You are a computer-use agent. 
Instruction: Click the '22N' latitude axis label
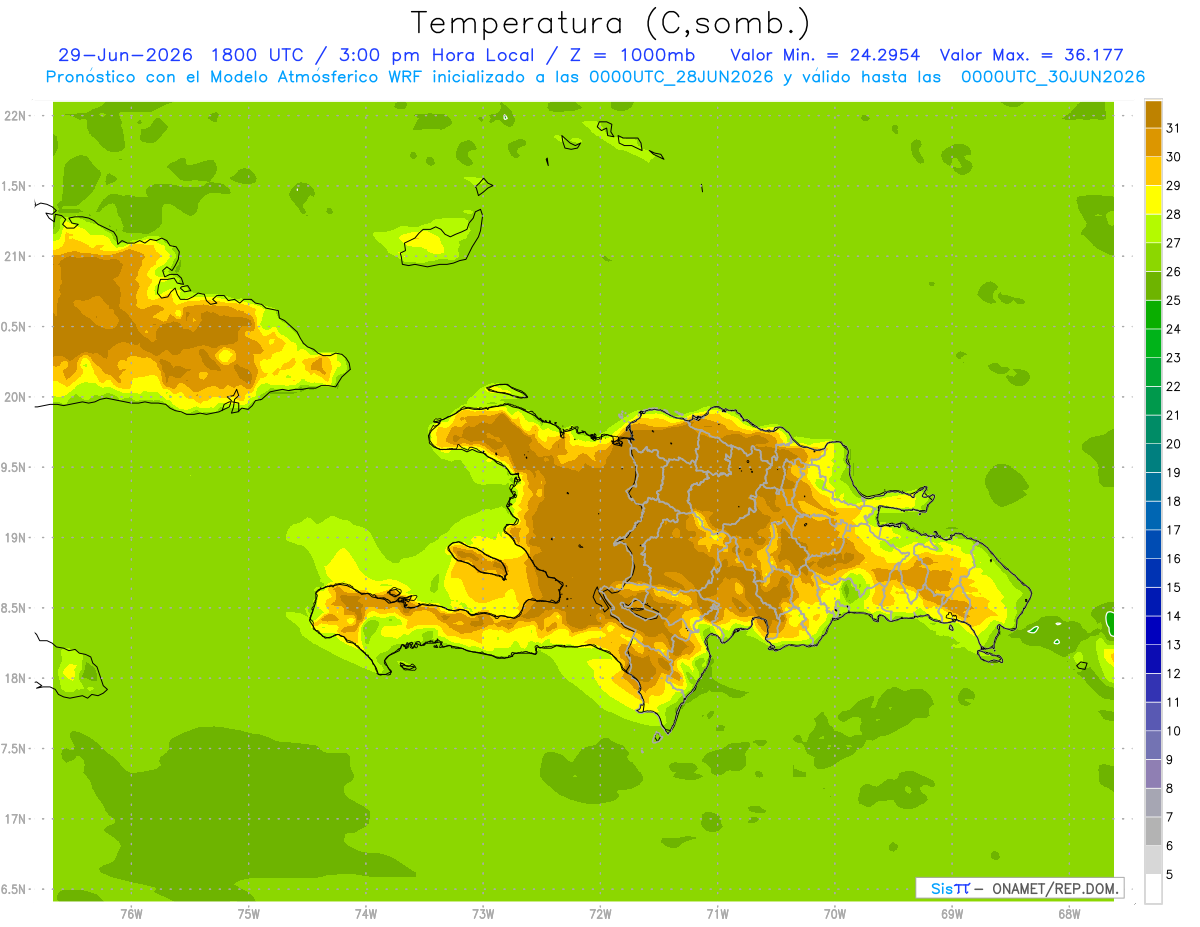pyautogui.click(x=15, y=115)
